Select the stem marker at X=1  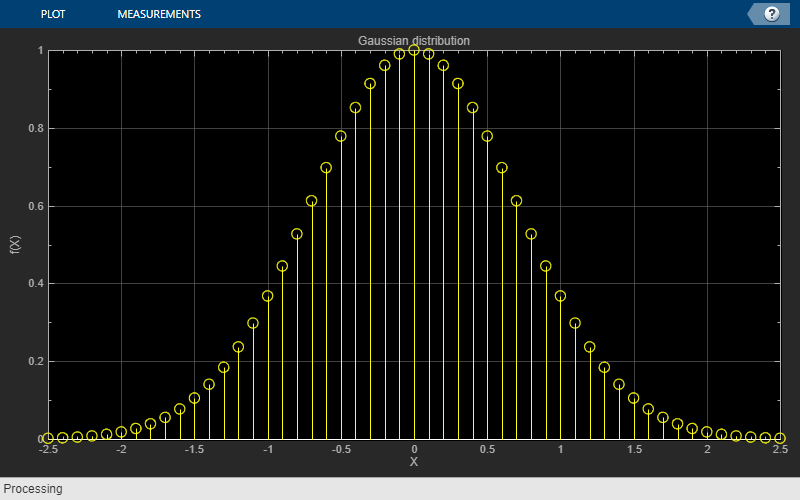pyautogui.click(x=560, y=296)
